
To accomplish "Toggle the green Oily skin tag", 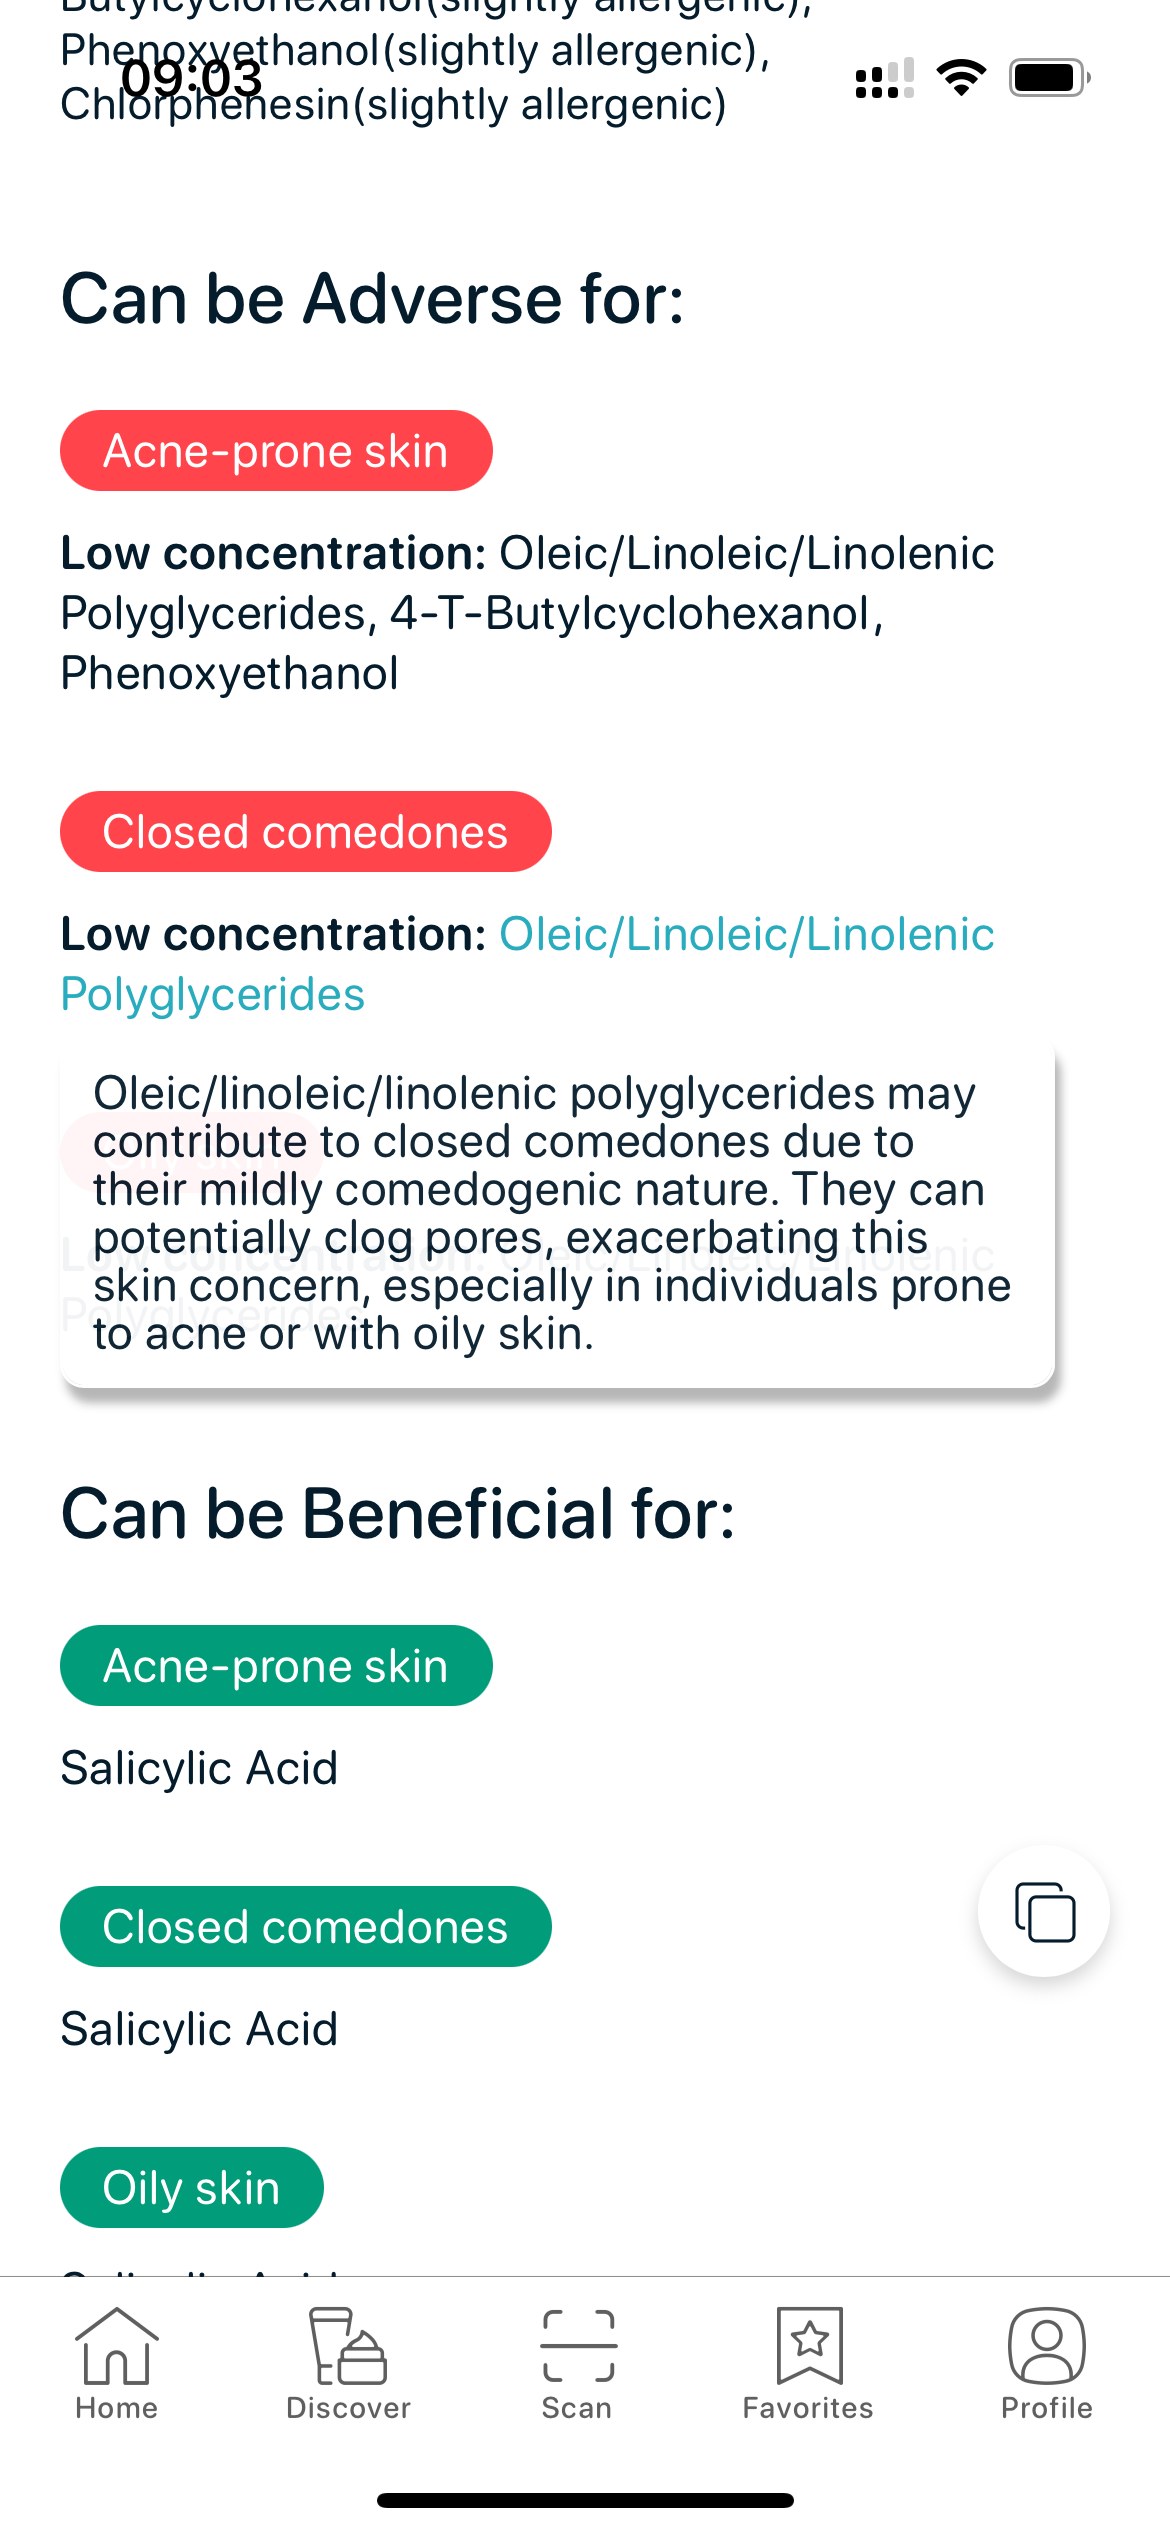I will pos(192,2186).
